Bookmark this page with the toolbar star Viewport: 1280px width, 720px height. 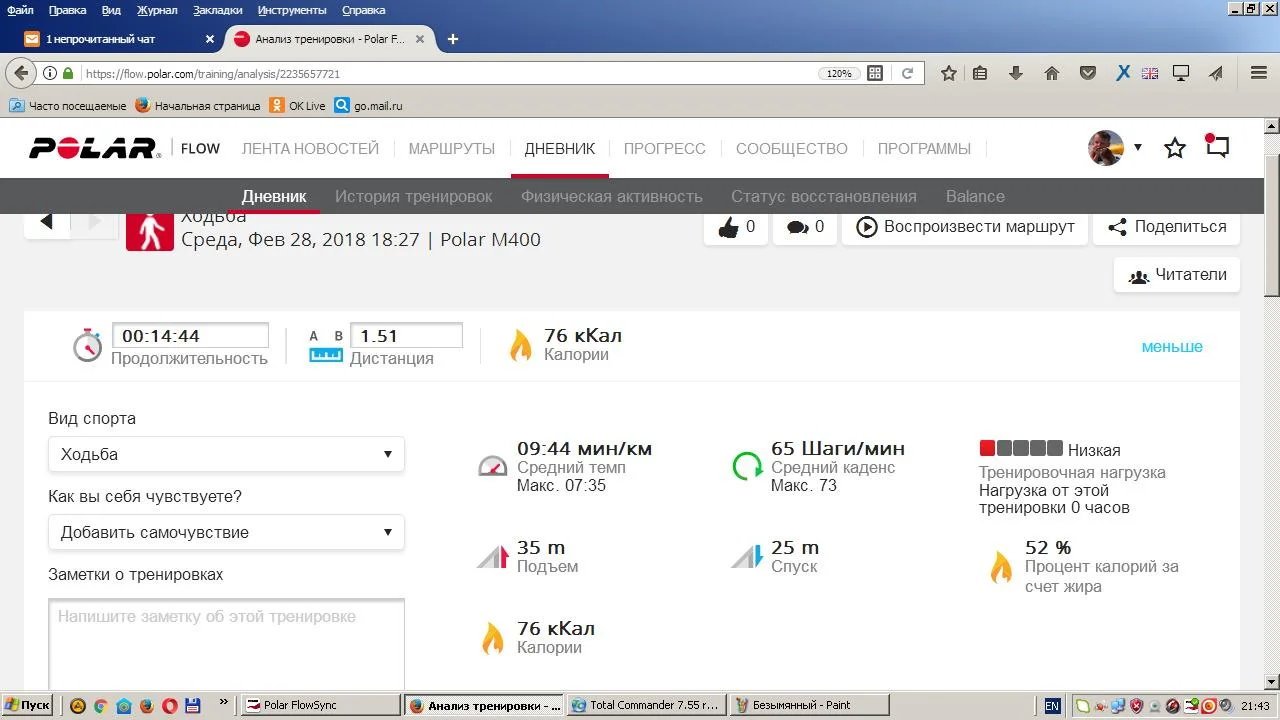coord(949,73)
